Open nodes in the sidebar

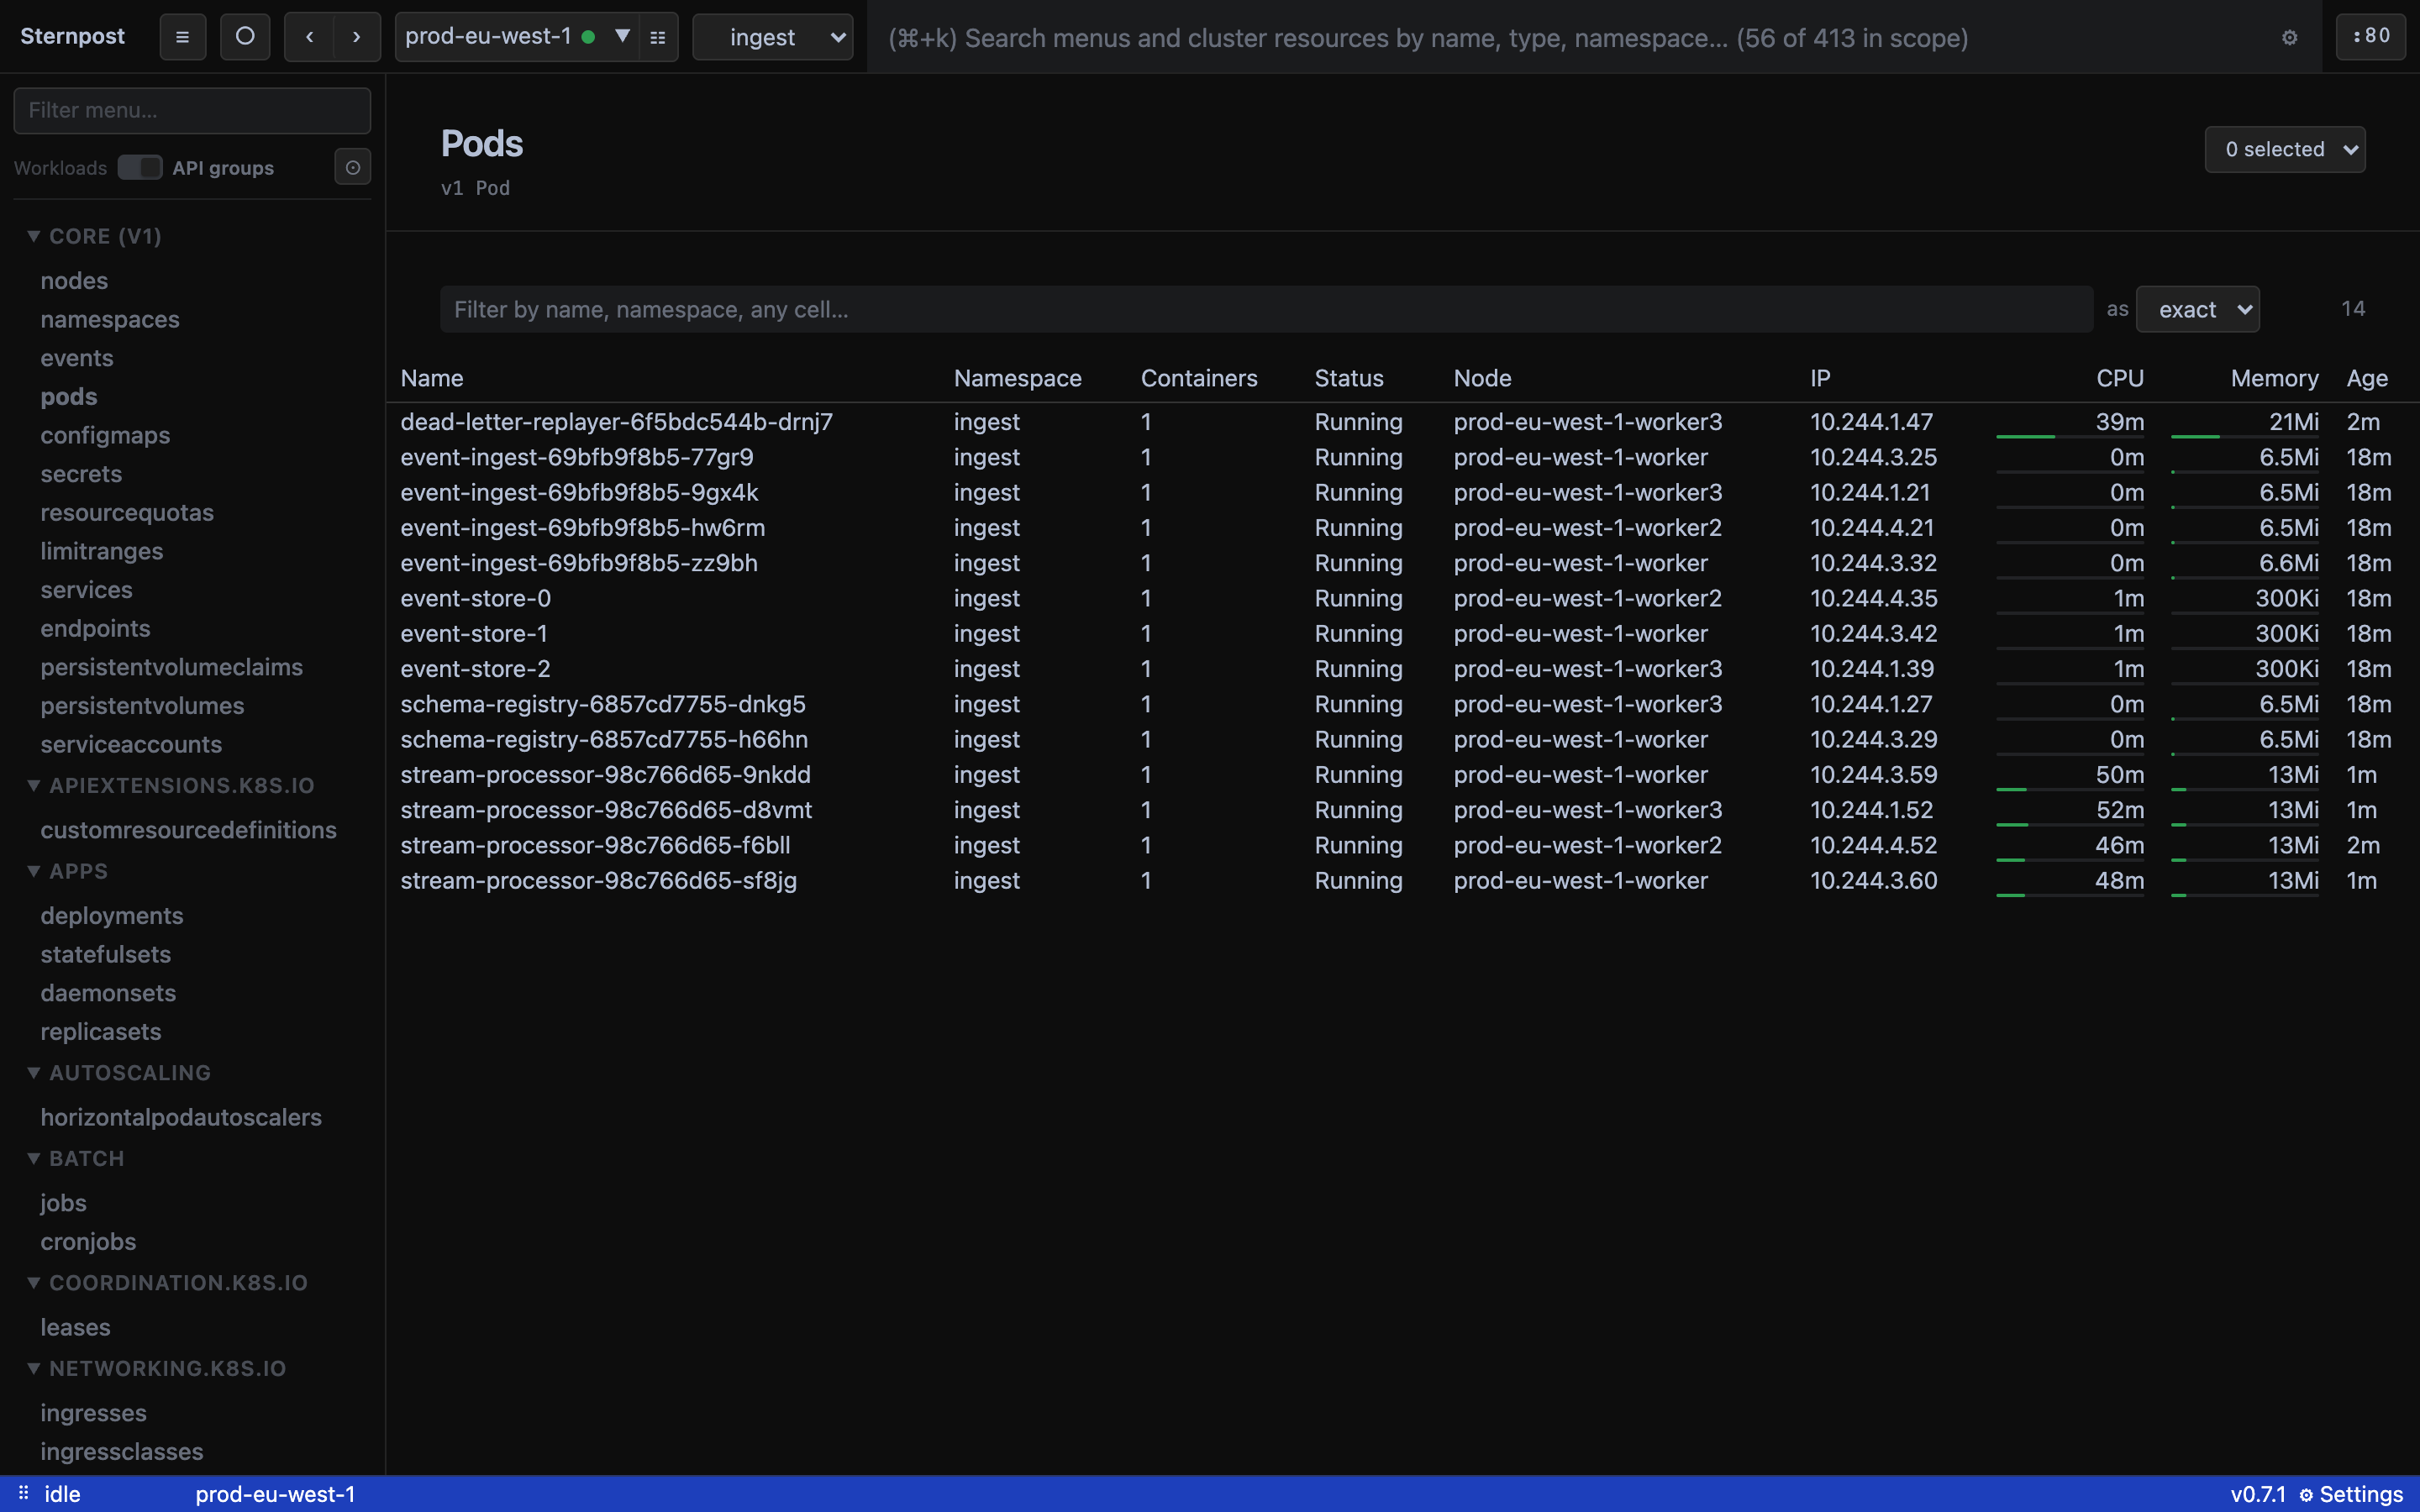coord(74,280)
